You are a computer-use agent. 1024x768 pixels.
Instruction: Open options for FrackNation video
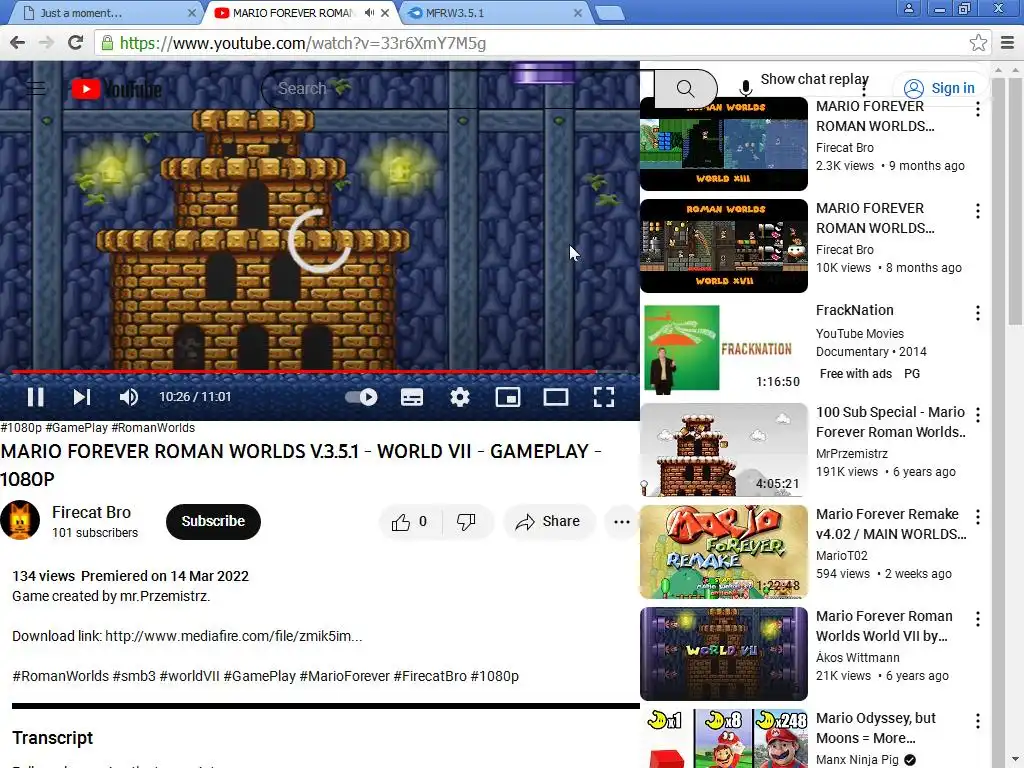[978, 313]
